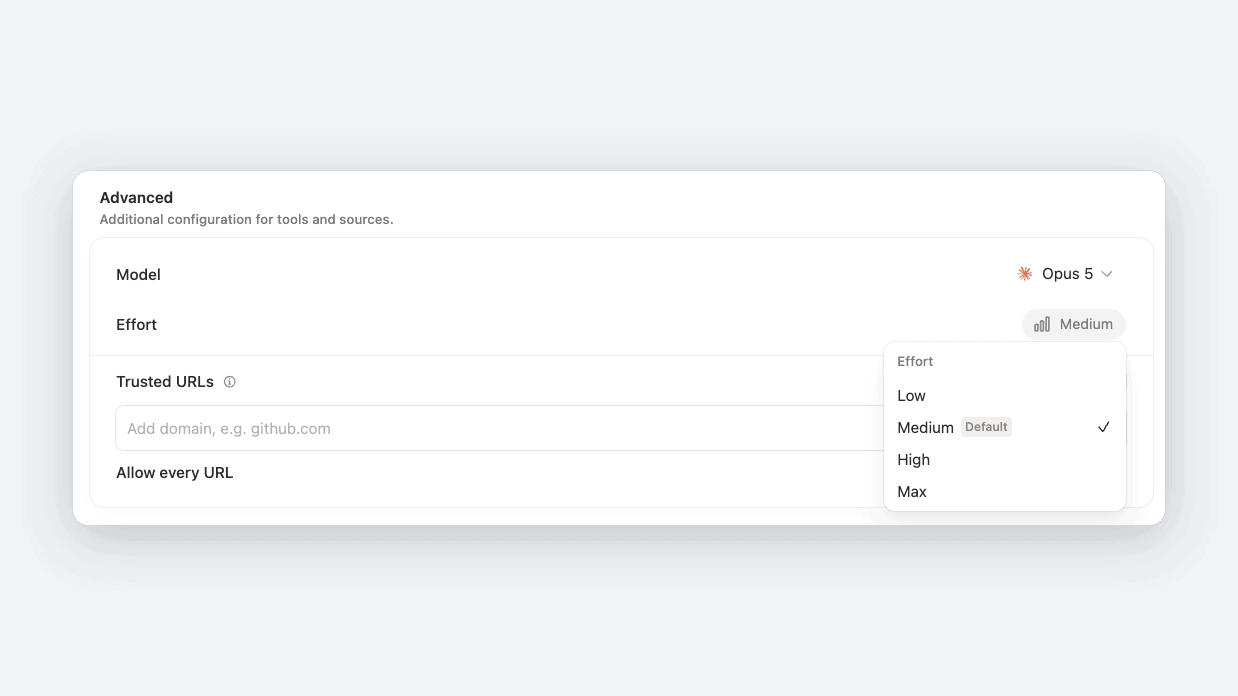Viewport: 1238px width, 696px height.
Task: Click the Default badge beside Medium
Action: coord(987,427)
